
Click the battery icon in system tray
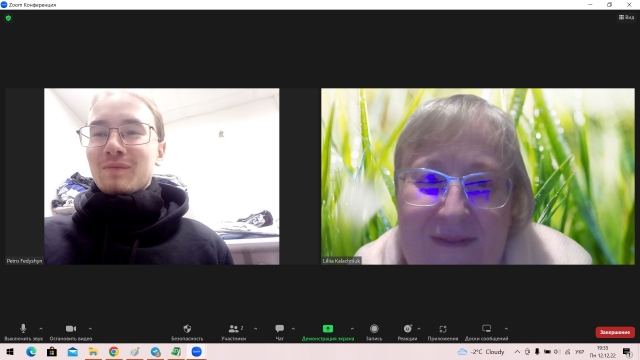click(547, 351)
